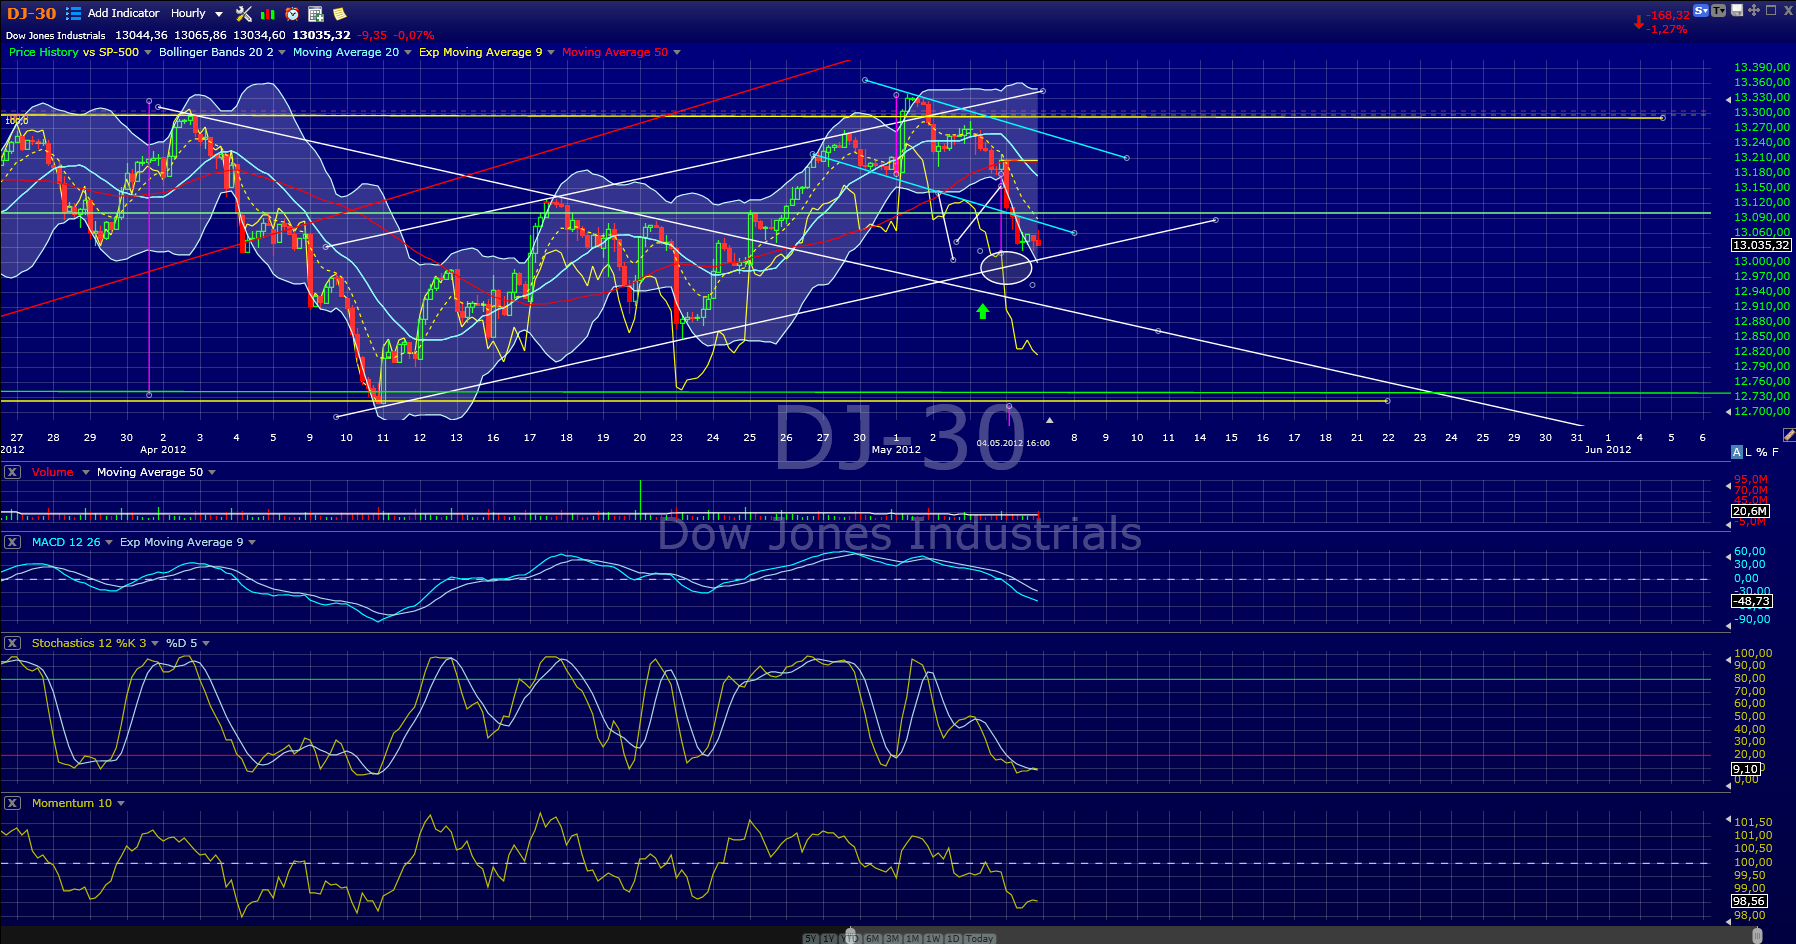Click the date range slider handle above YTD

(x=851, y=934)
